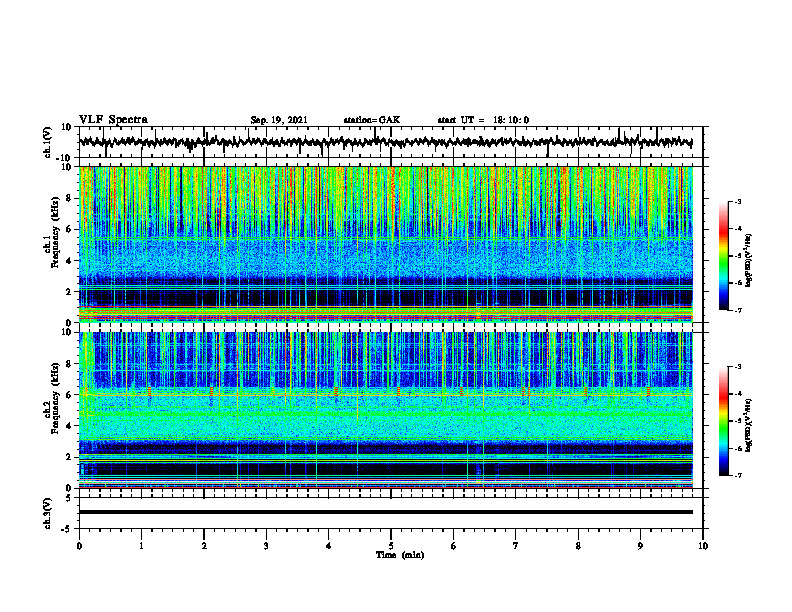Click the "10" tick on the time axis
Viewport: 792px width, 612px height.
[703, 546]
